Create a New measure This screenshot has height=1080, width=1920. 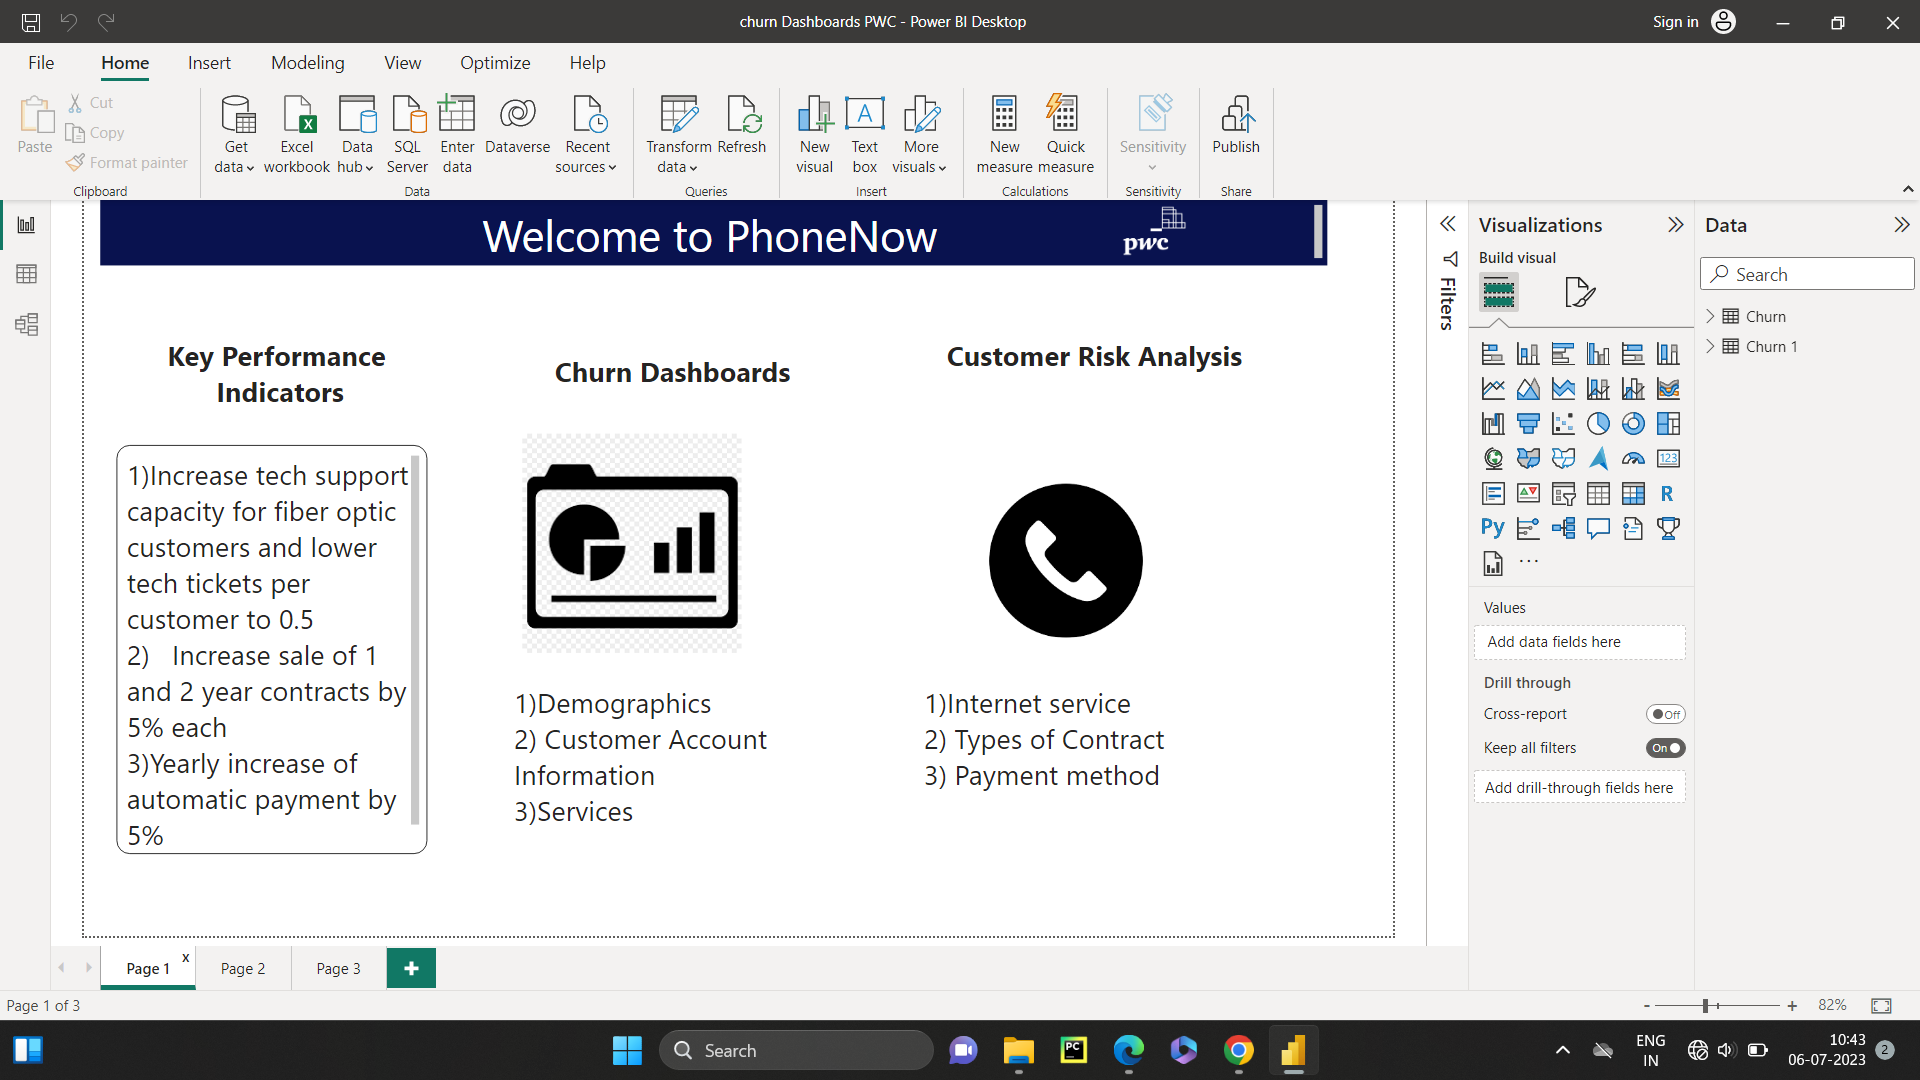1004,131
